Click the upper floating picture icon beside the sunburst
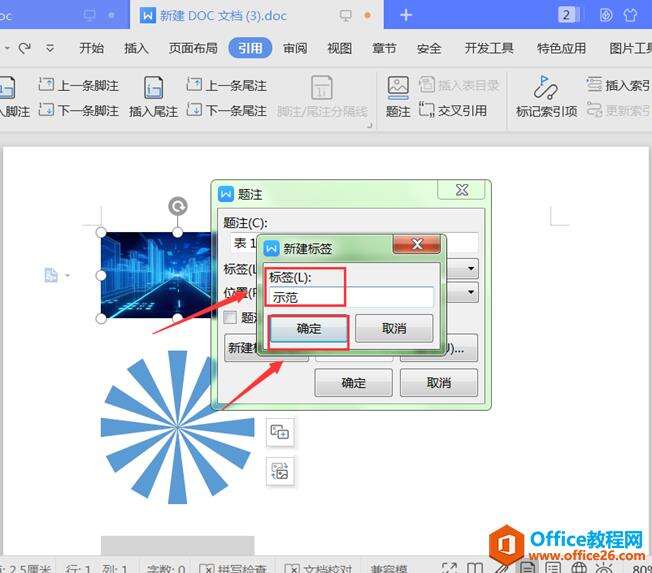Viewport: 652px width, 573px height. (x=280, y=432)
